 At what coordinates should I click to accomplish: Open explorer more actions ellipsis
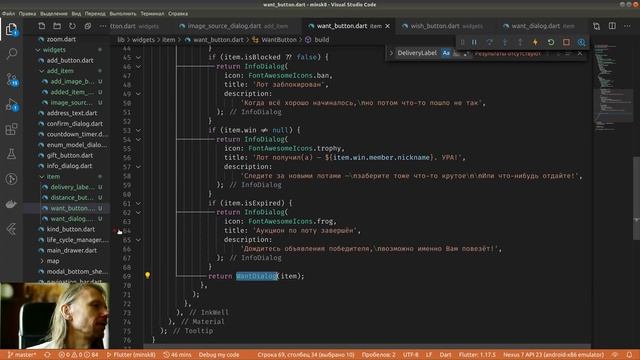click(103, 26)
